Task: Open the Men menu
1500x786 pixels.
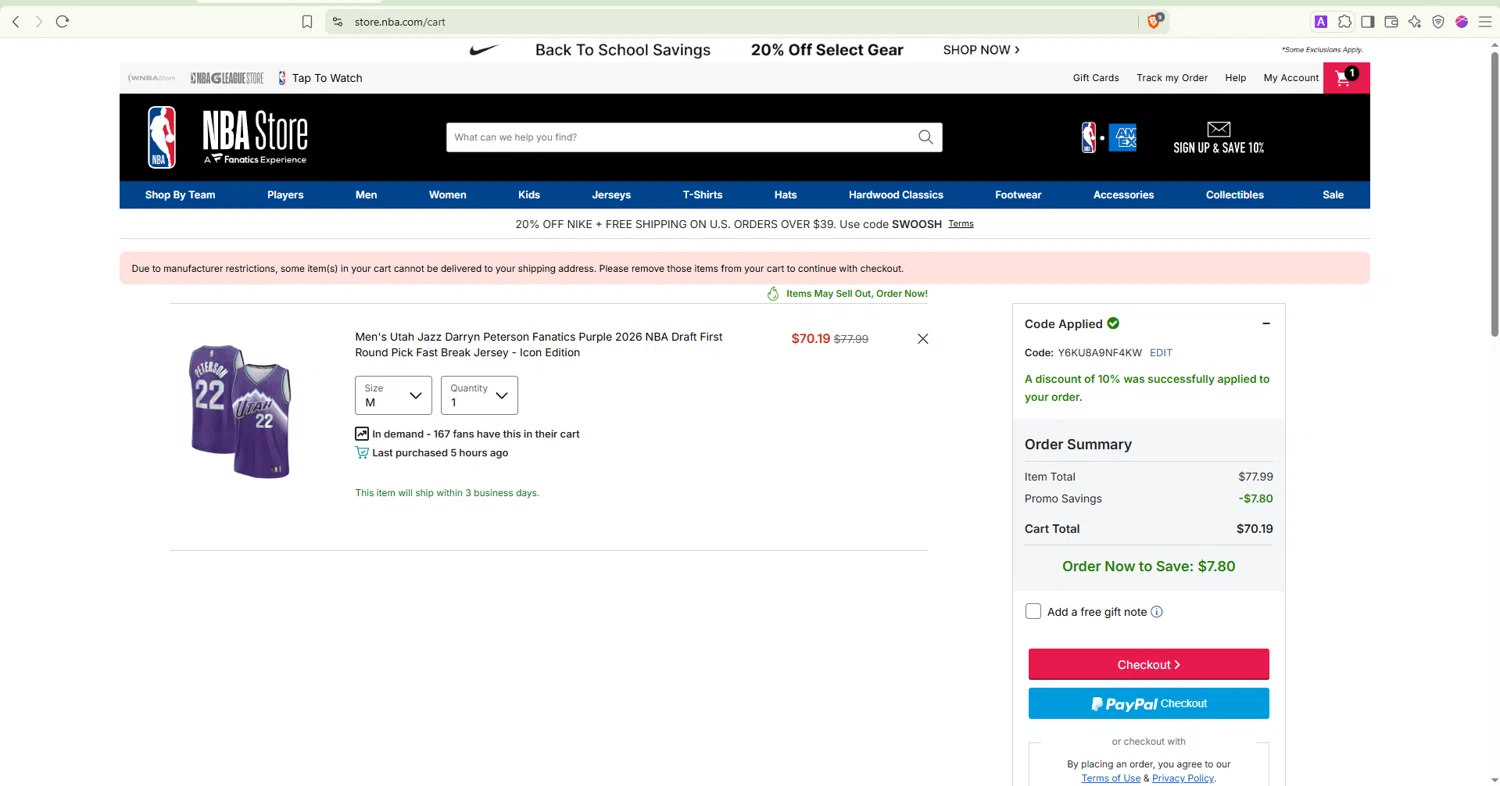Action: (366, 195)
